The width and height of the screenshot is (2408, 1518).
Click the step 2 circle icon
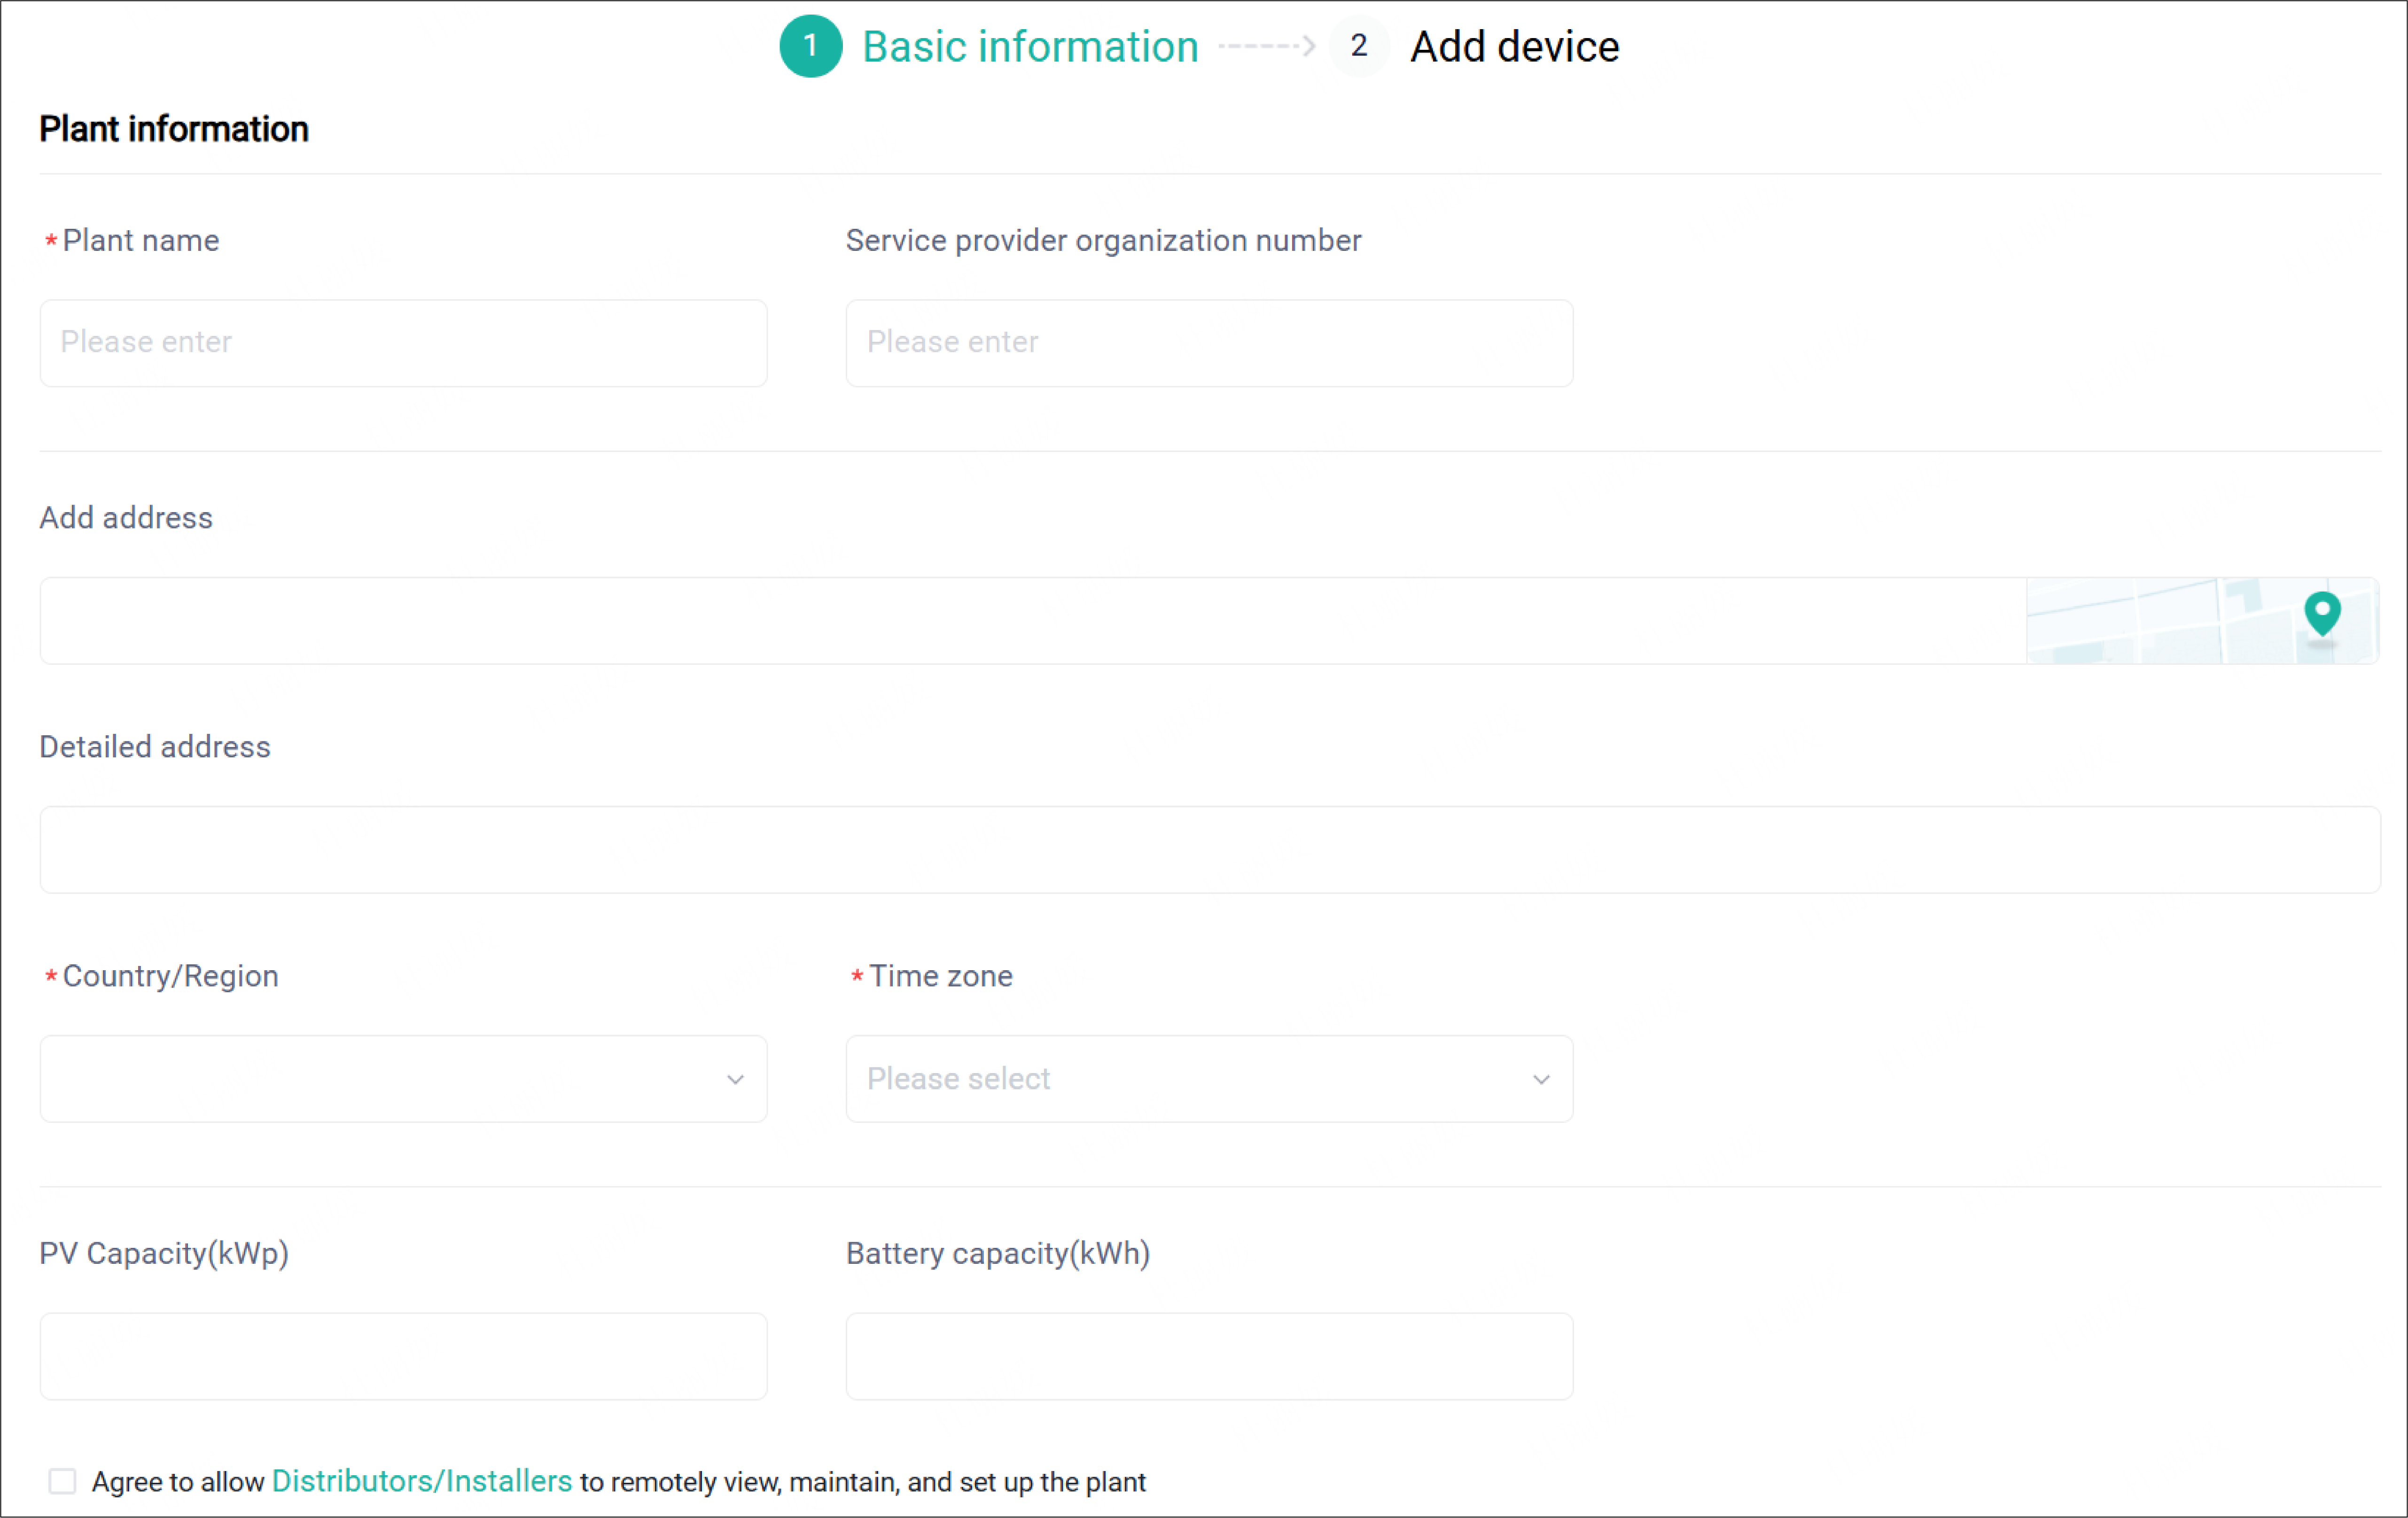[1359, 46]
